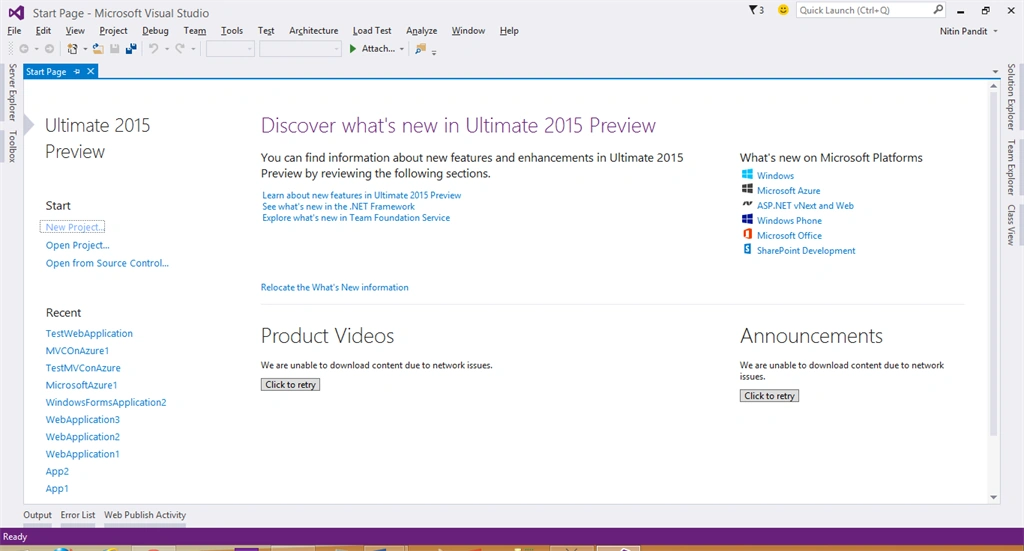Open the Solution Explorer side tab

pyautogui.click(x=1011, y=97)
